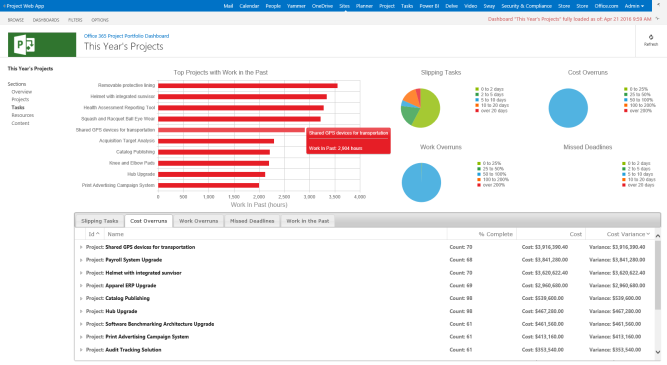Click the table vertical scrollbar thumb
This screenshot has width=667, height=365.
(x=658, y=274)
